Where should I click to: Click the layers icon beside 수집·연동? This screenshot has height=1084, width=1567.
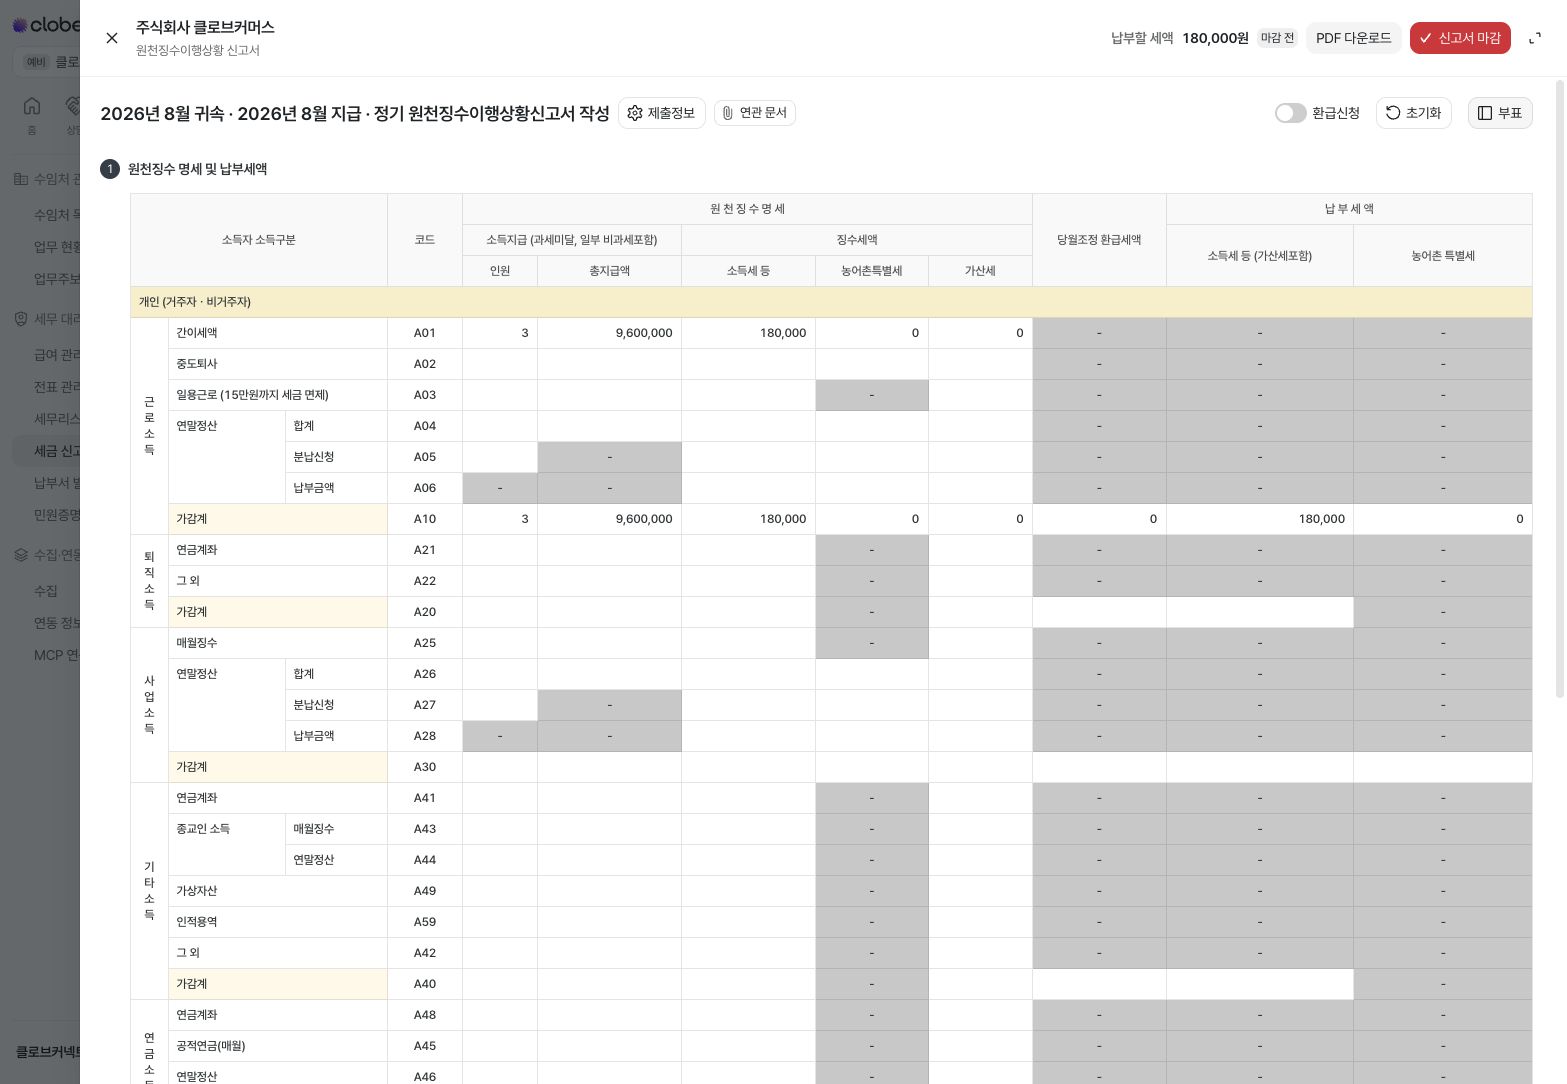tap(21, 555)
